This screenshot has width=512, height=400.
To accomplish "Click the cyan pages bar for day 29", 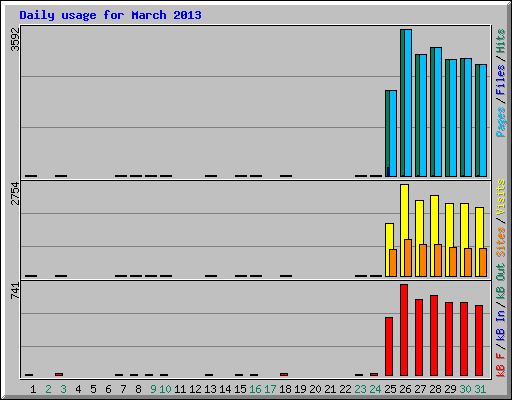I will pos(453,118).
